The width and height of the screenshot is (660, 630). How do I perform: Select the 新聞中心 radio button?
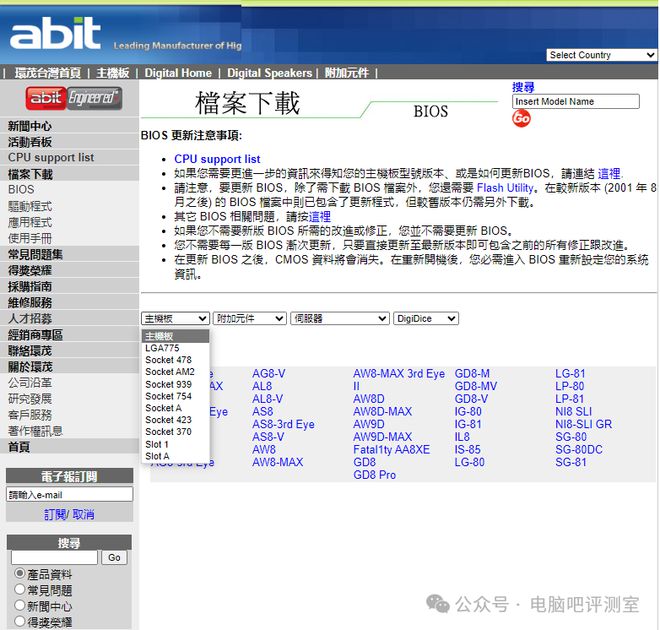coord(19,605)
